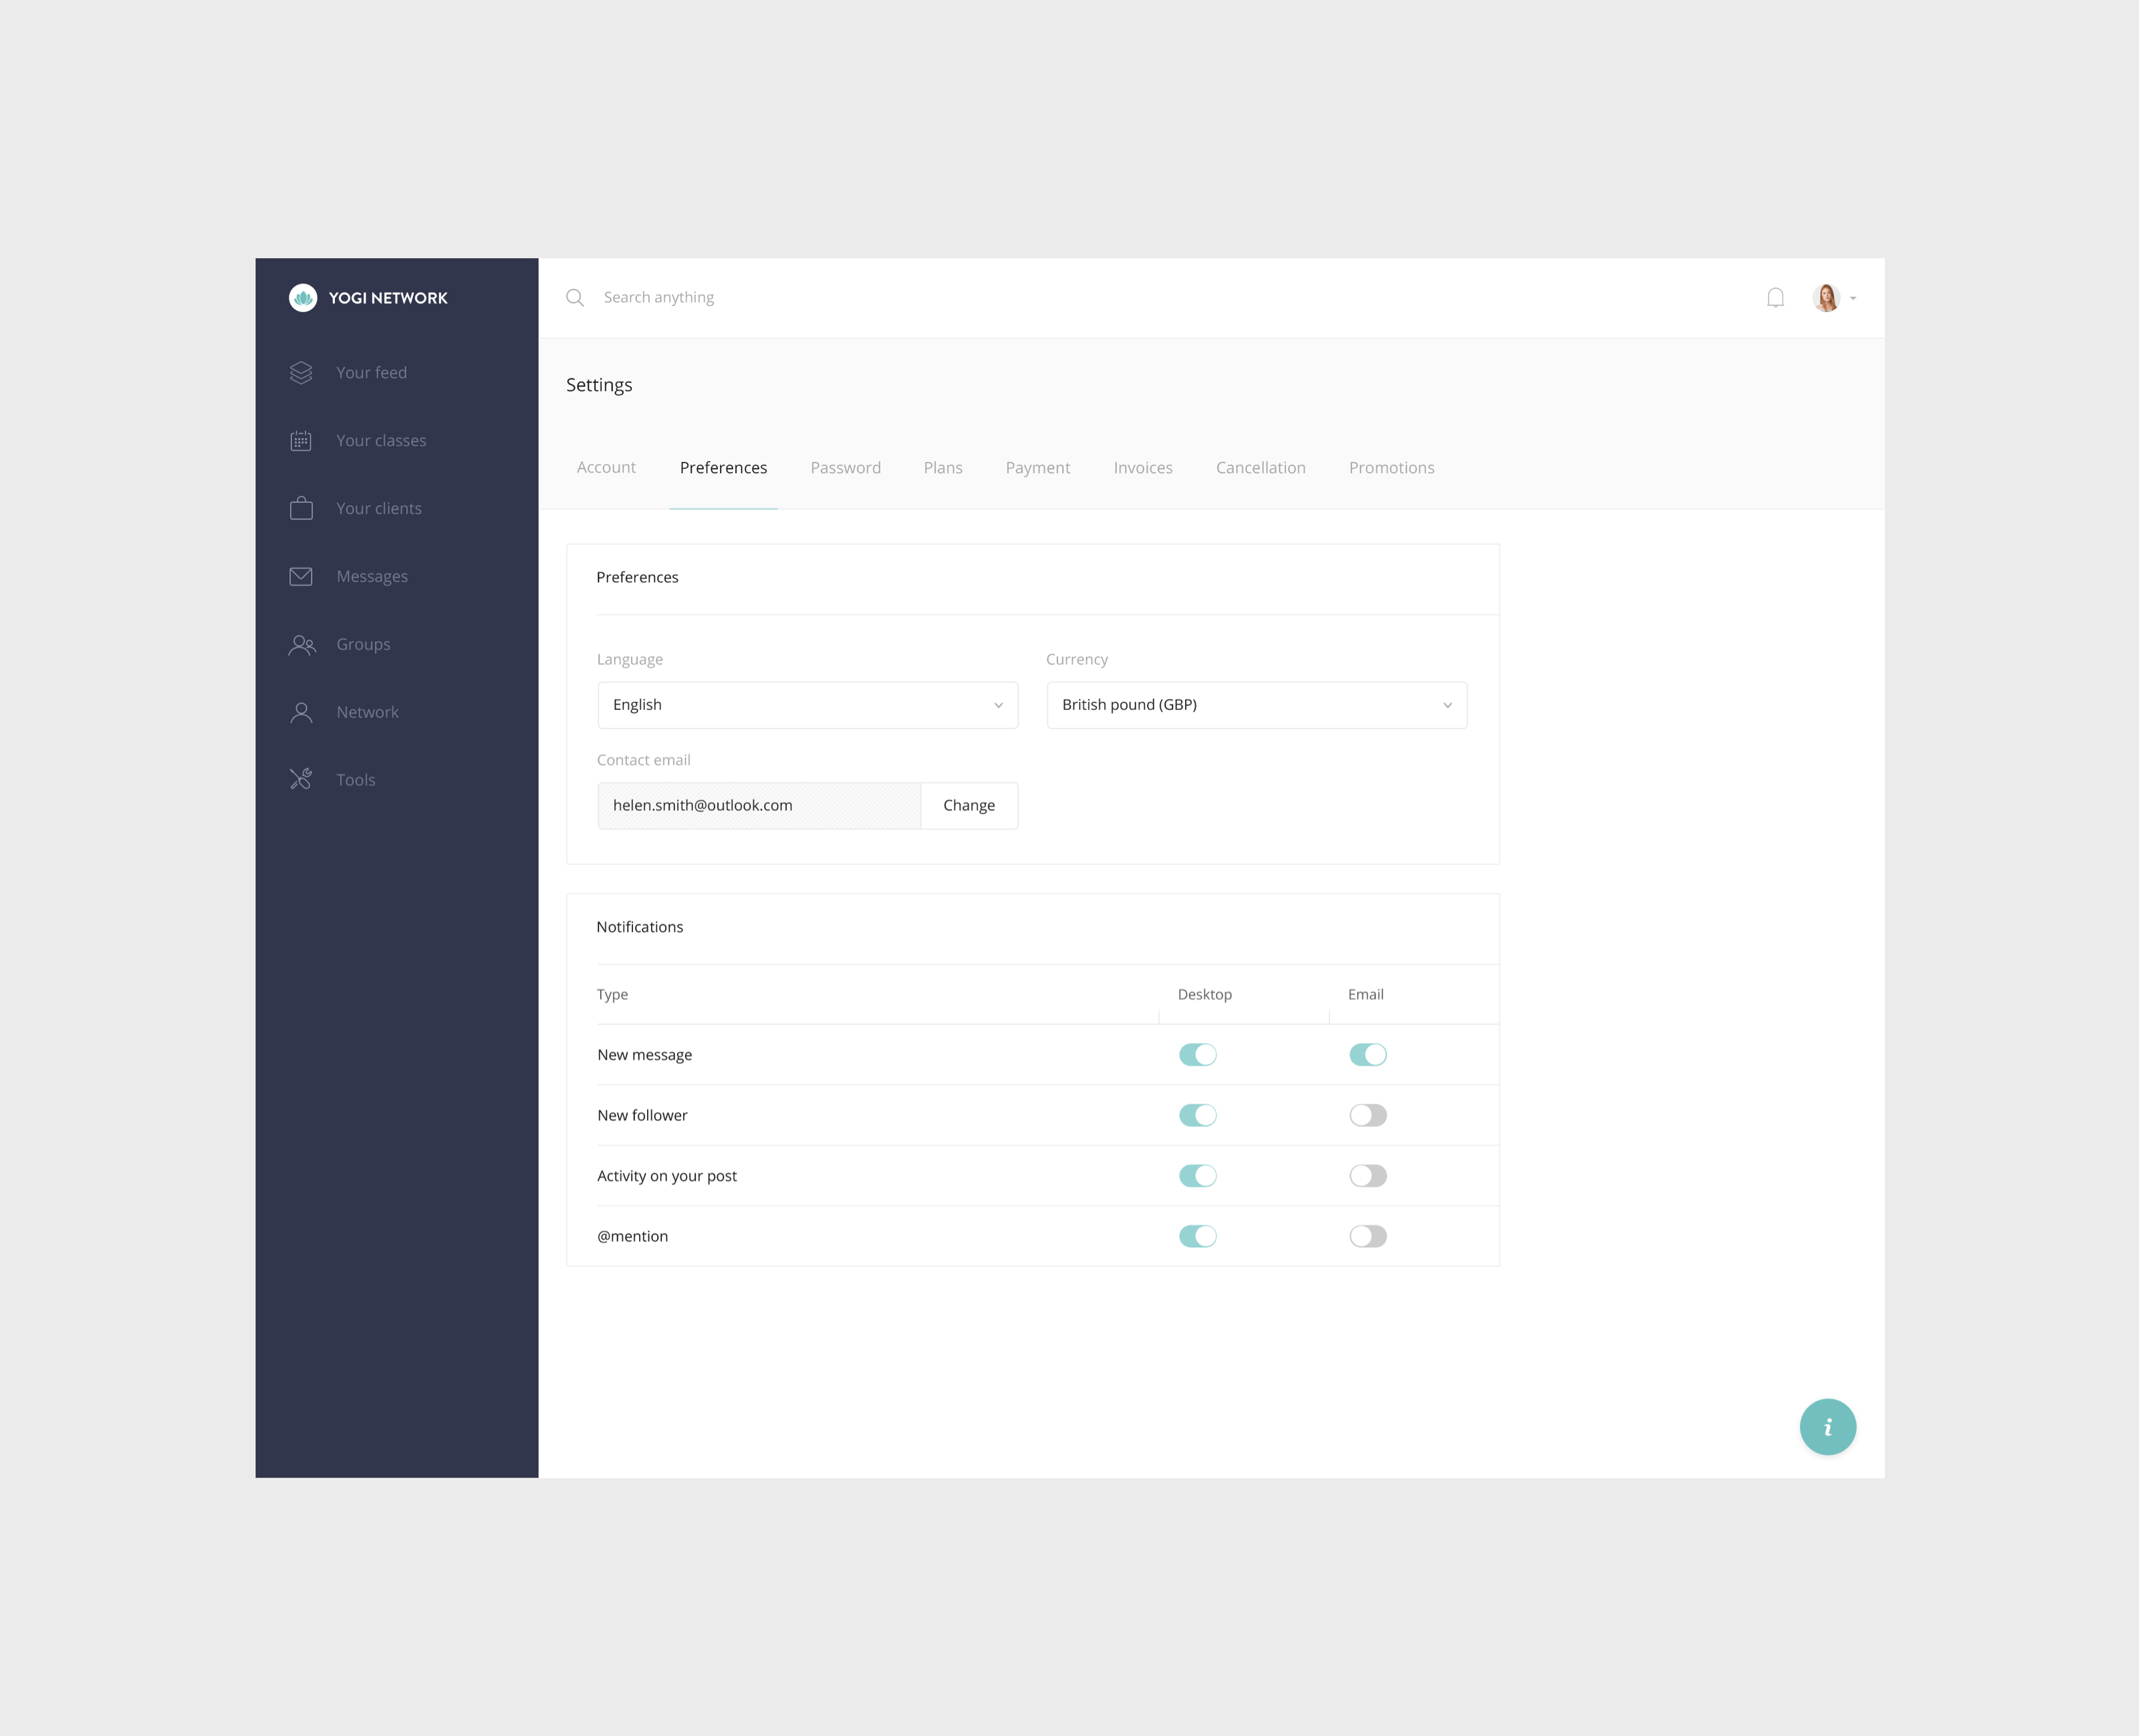This screenshot has width=2139, height=1736.
Task: Toggle Desktop notifications for New message
Action: 1199,1054
